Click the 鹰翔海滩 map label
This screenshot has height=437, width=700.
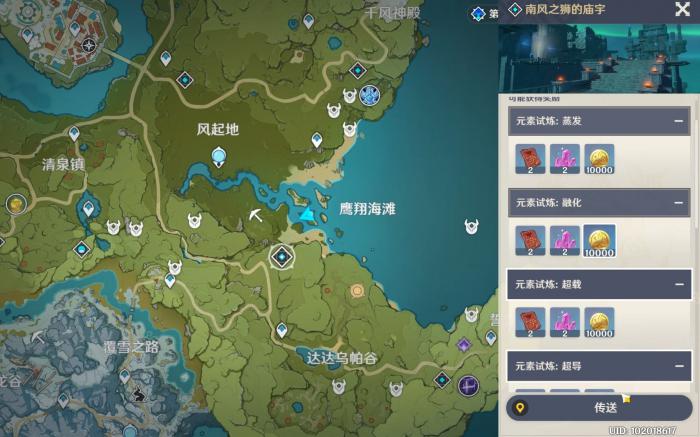point(367,209)
